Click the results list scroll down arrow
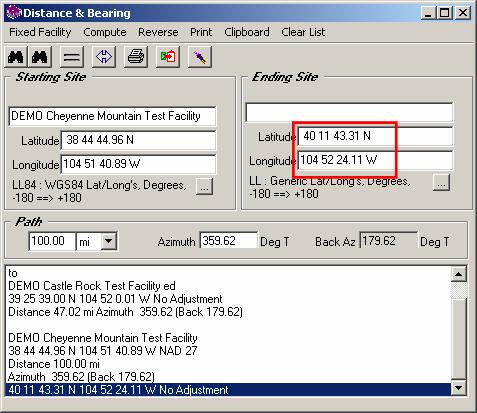The height and width of the screenshot is (413, 477). click(458, 388)
